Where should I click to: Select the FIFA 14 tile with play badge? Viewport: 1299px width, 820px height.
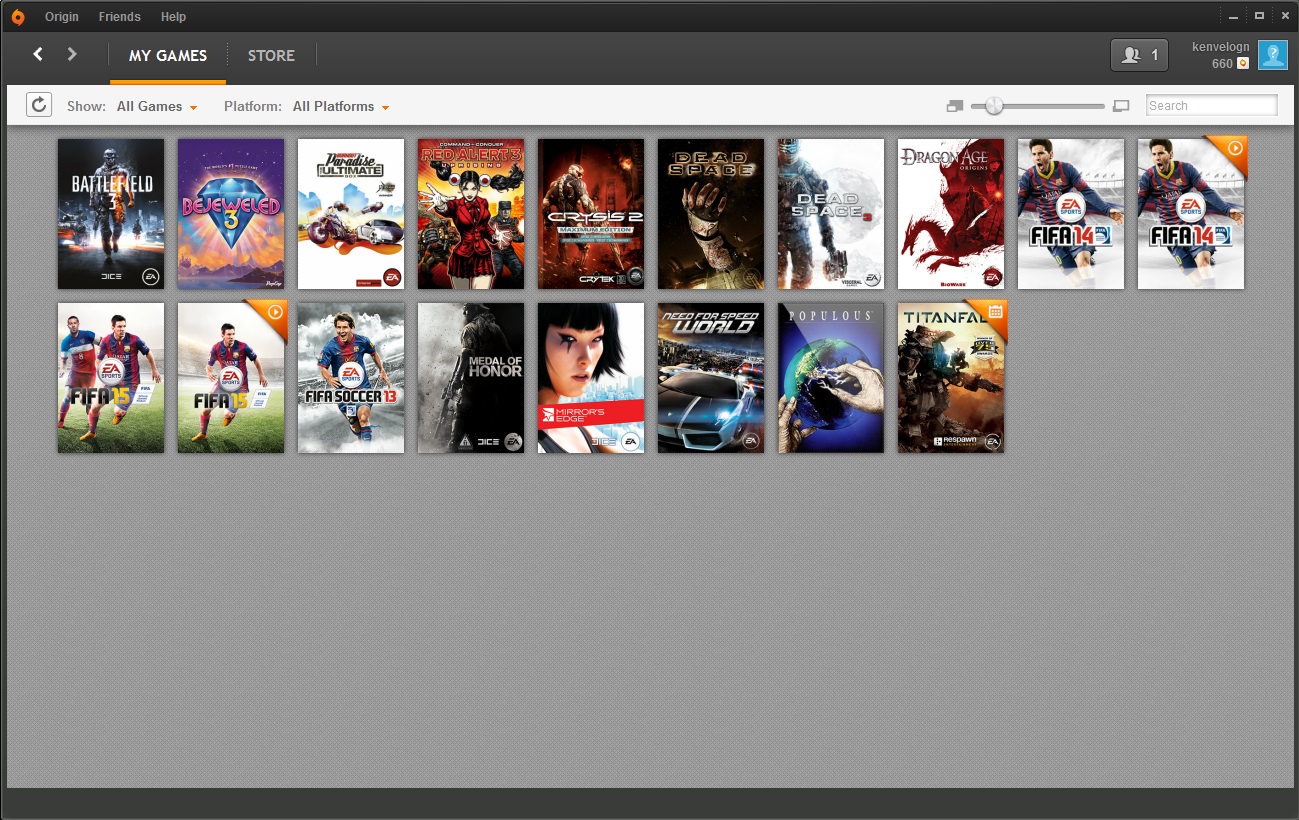coord(1191,214)
